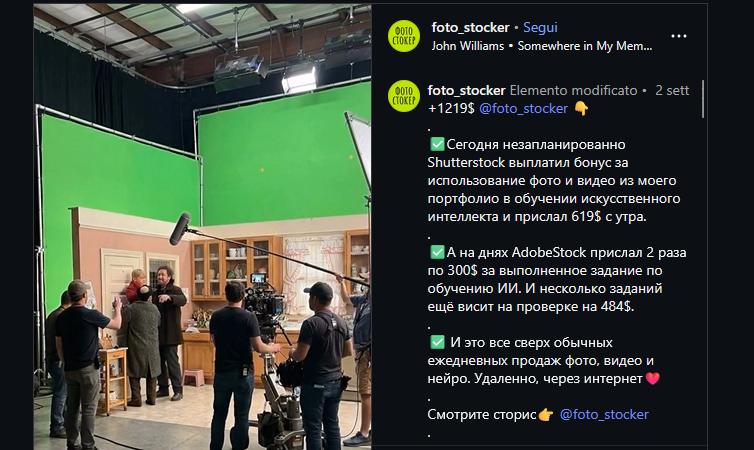The image size is (754, 450).
Task: Open the foto_stocker avatar in post header
Action: click(x=404, y=36)
